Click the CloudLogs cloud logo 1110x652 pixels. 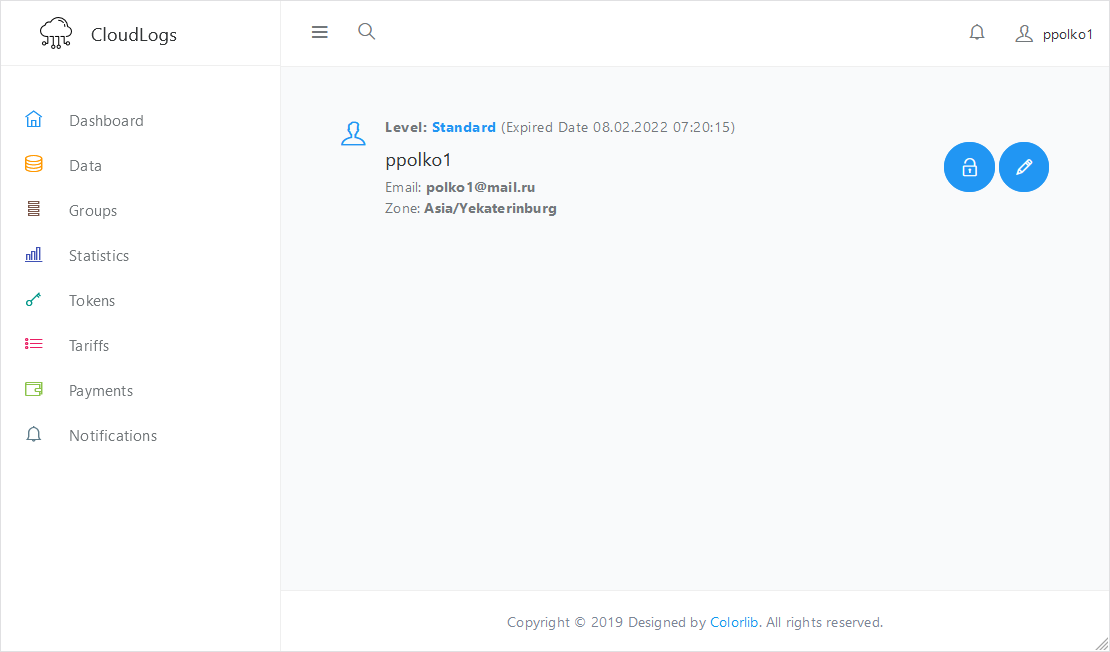56,34
